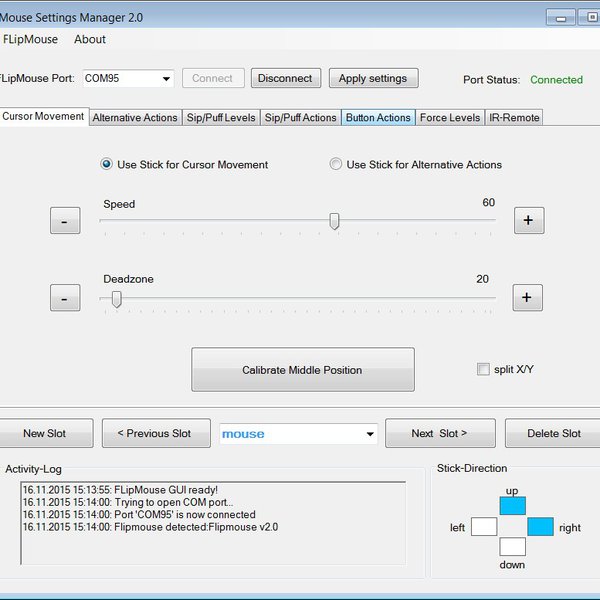This screenshot has height=600, width=600.
Task: Switch to the Sip/Puff Levels tab
Action: [220, 118]
